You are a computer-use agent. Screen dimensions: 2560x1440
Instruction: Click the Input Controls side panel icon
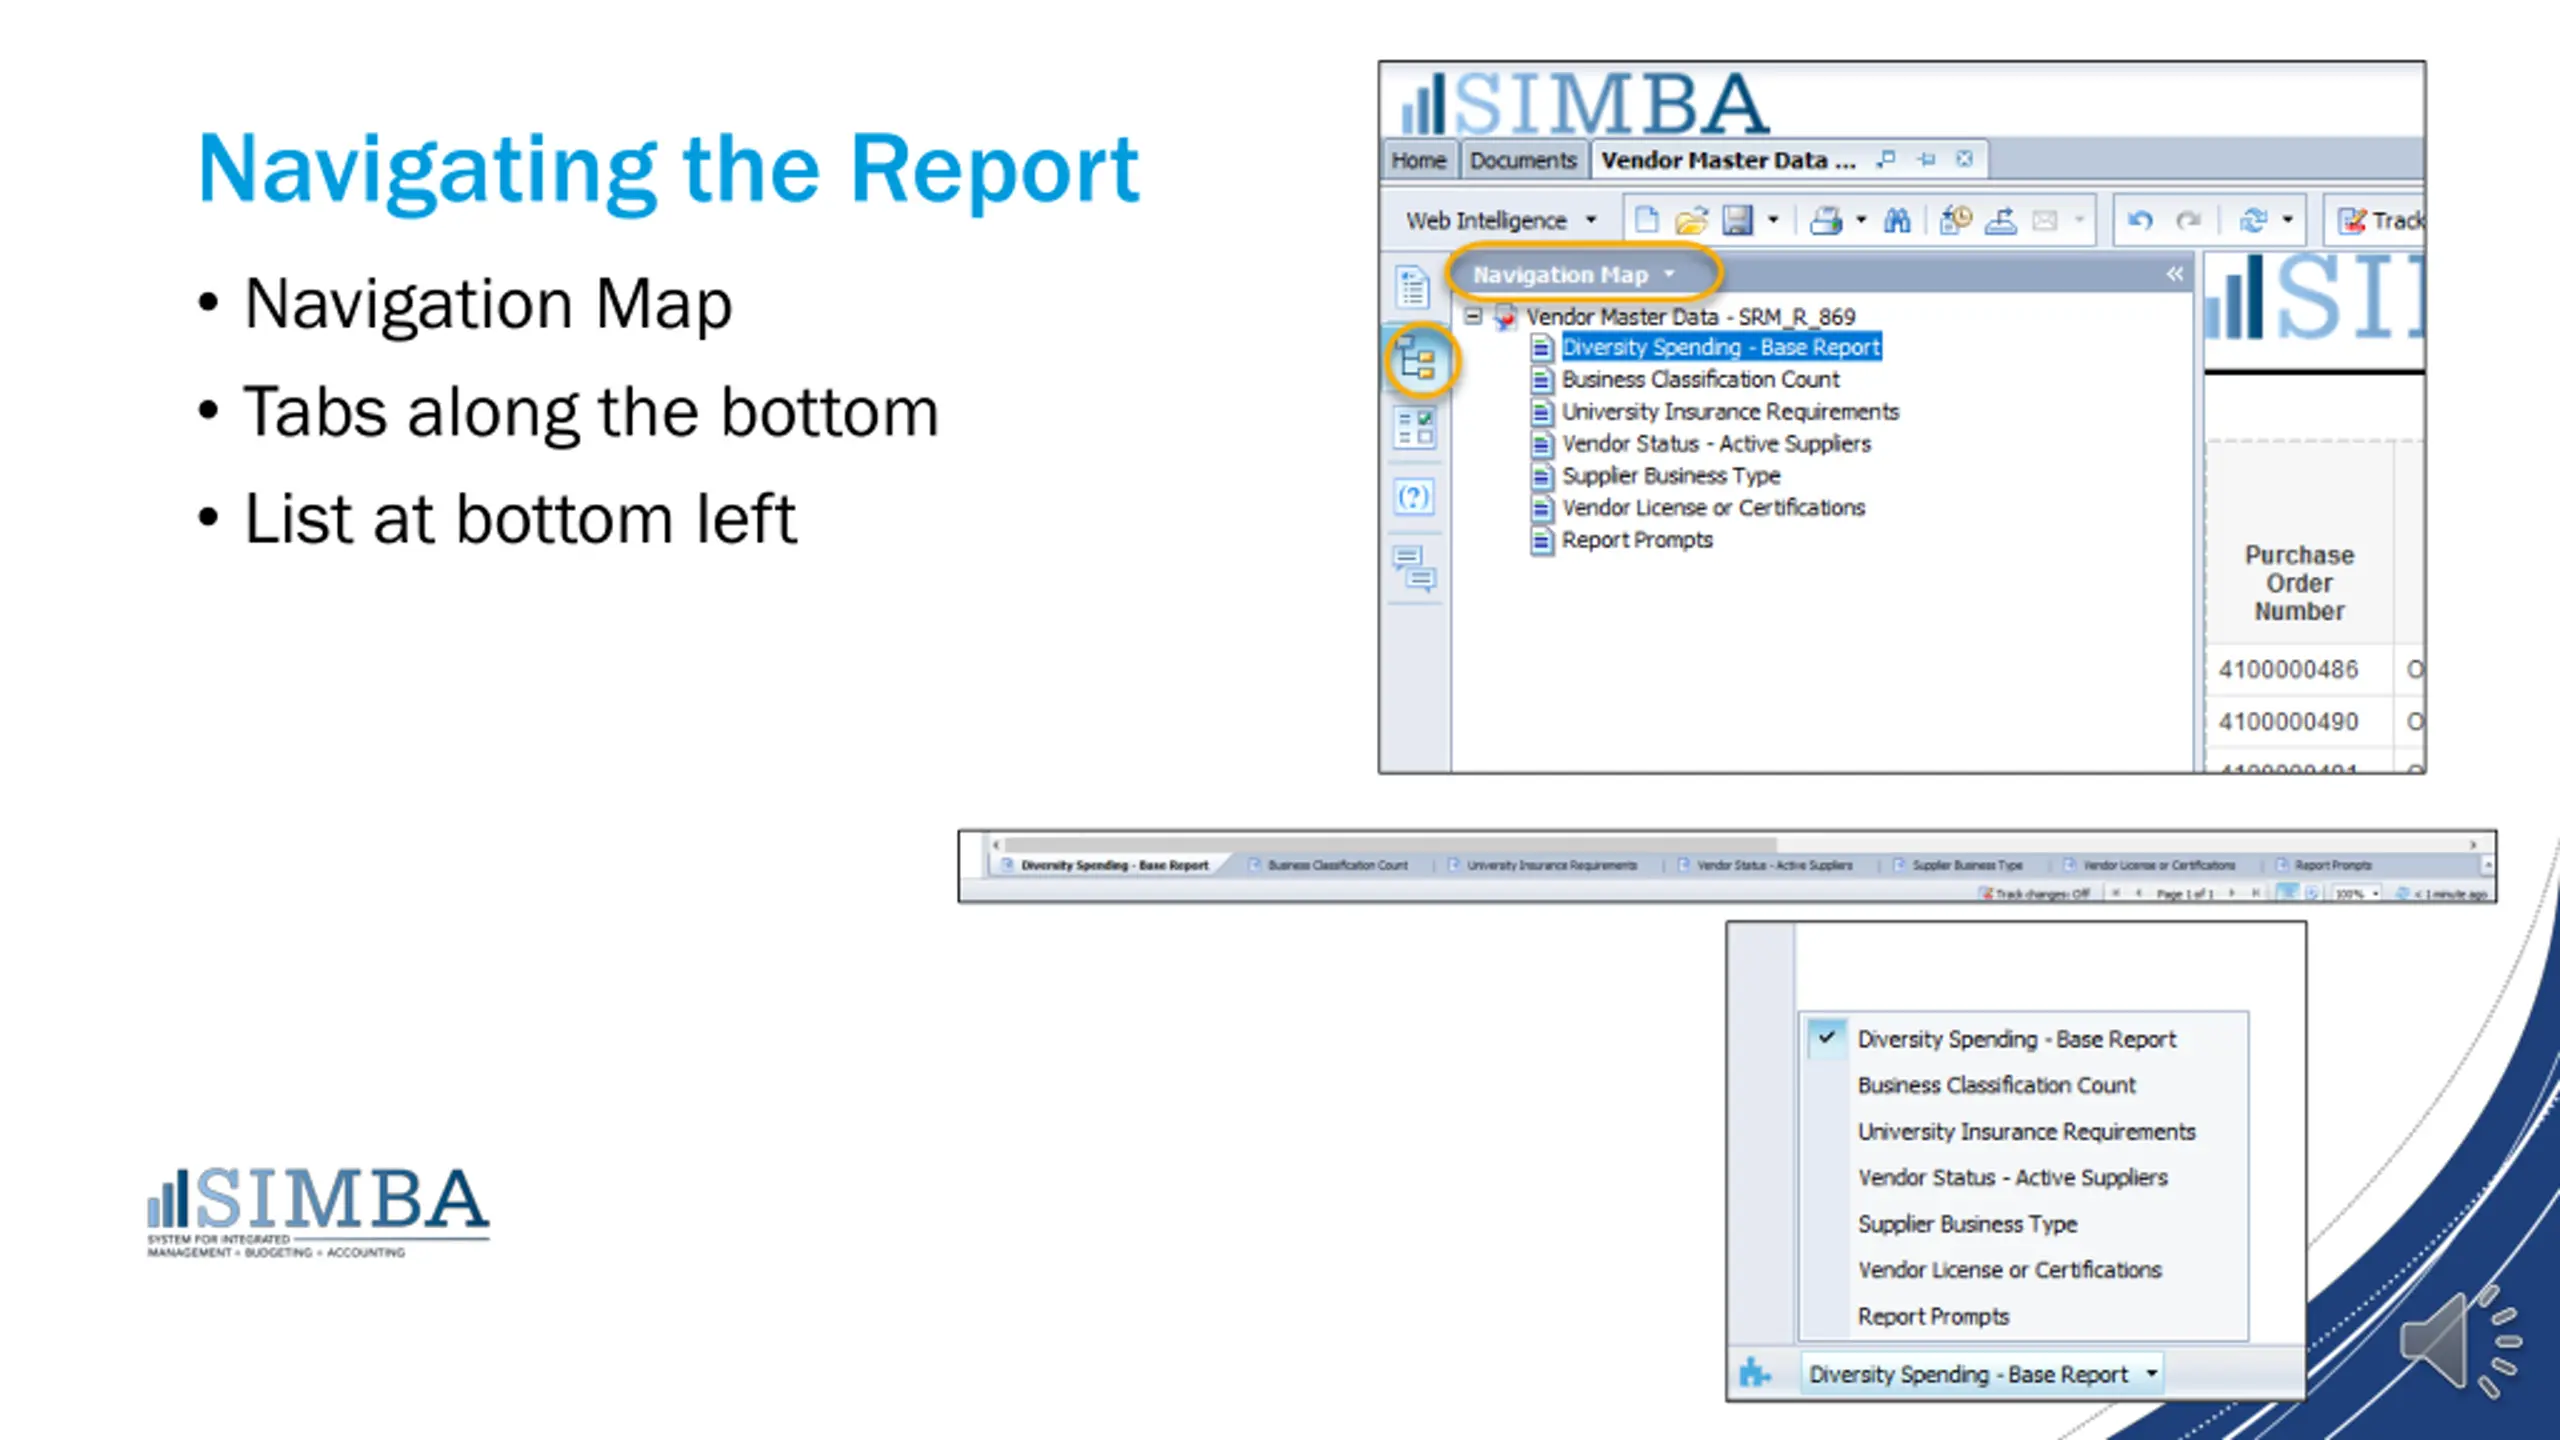(1415, 428)
